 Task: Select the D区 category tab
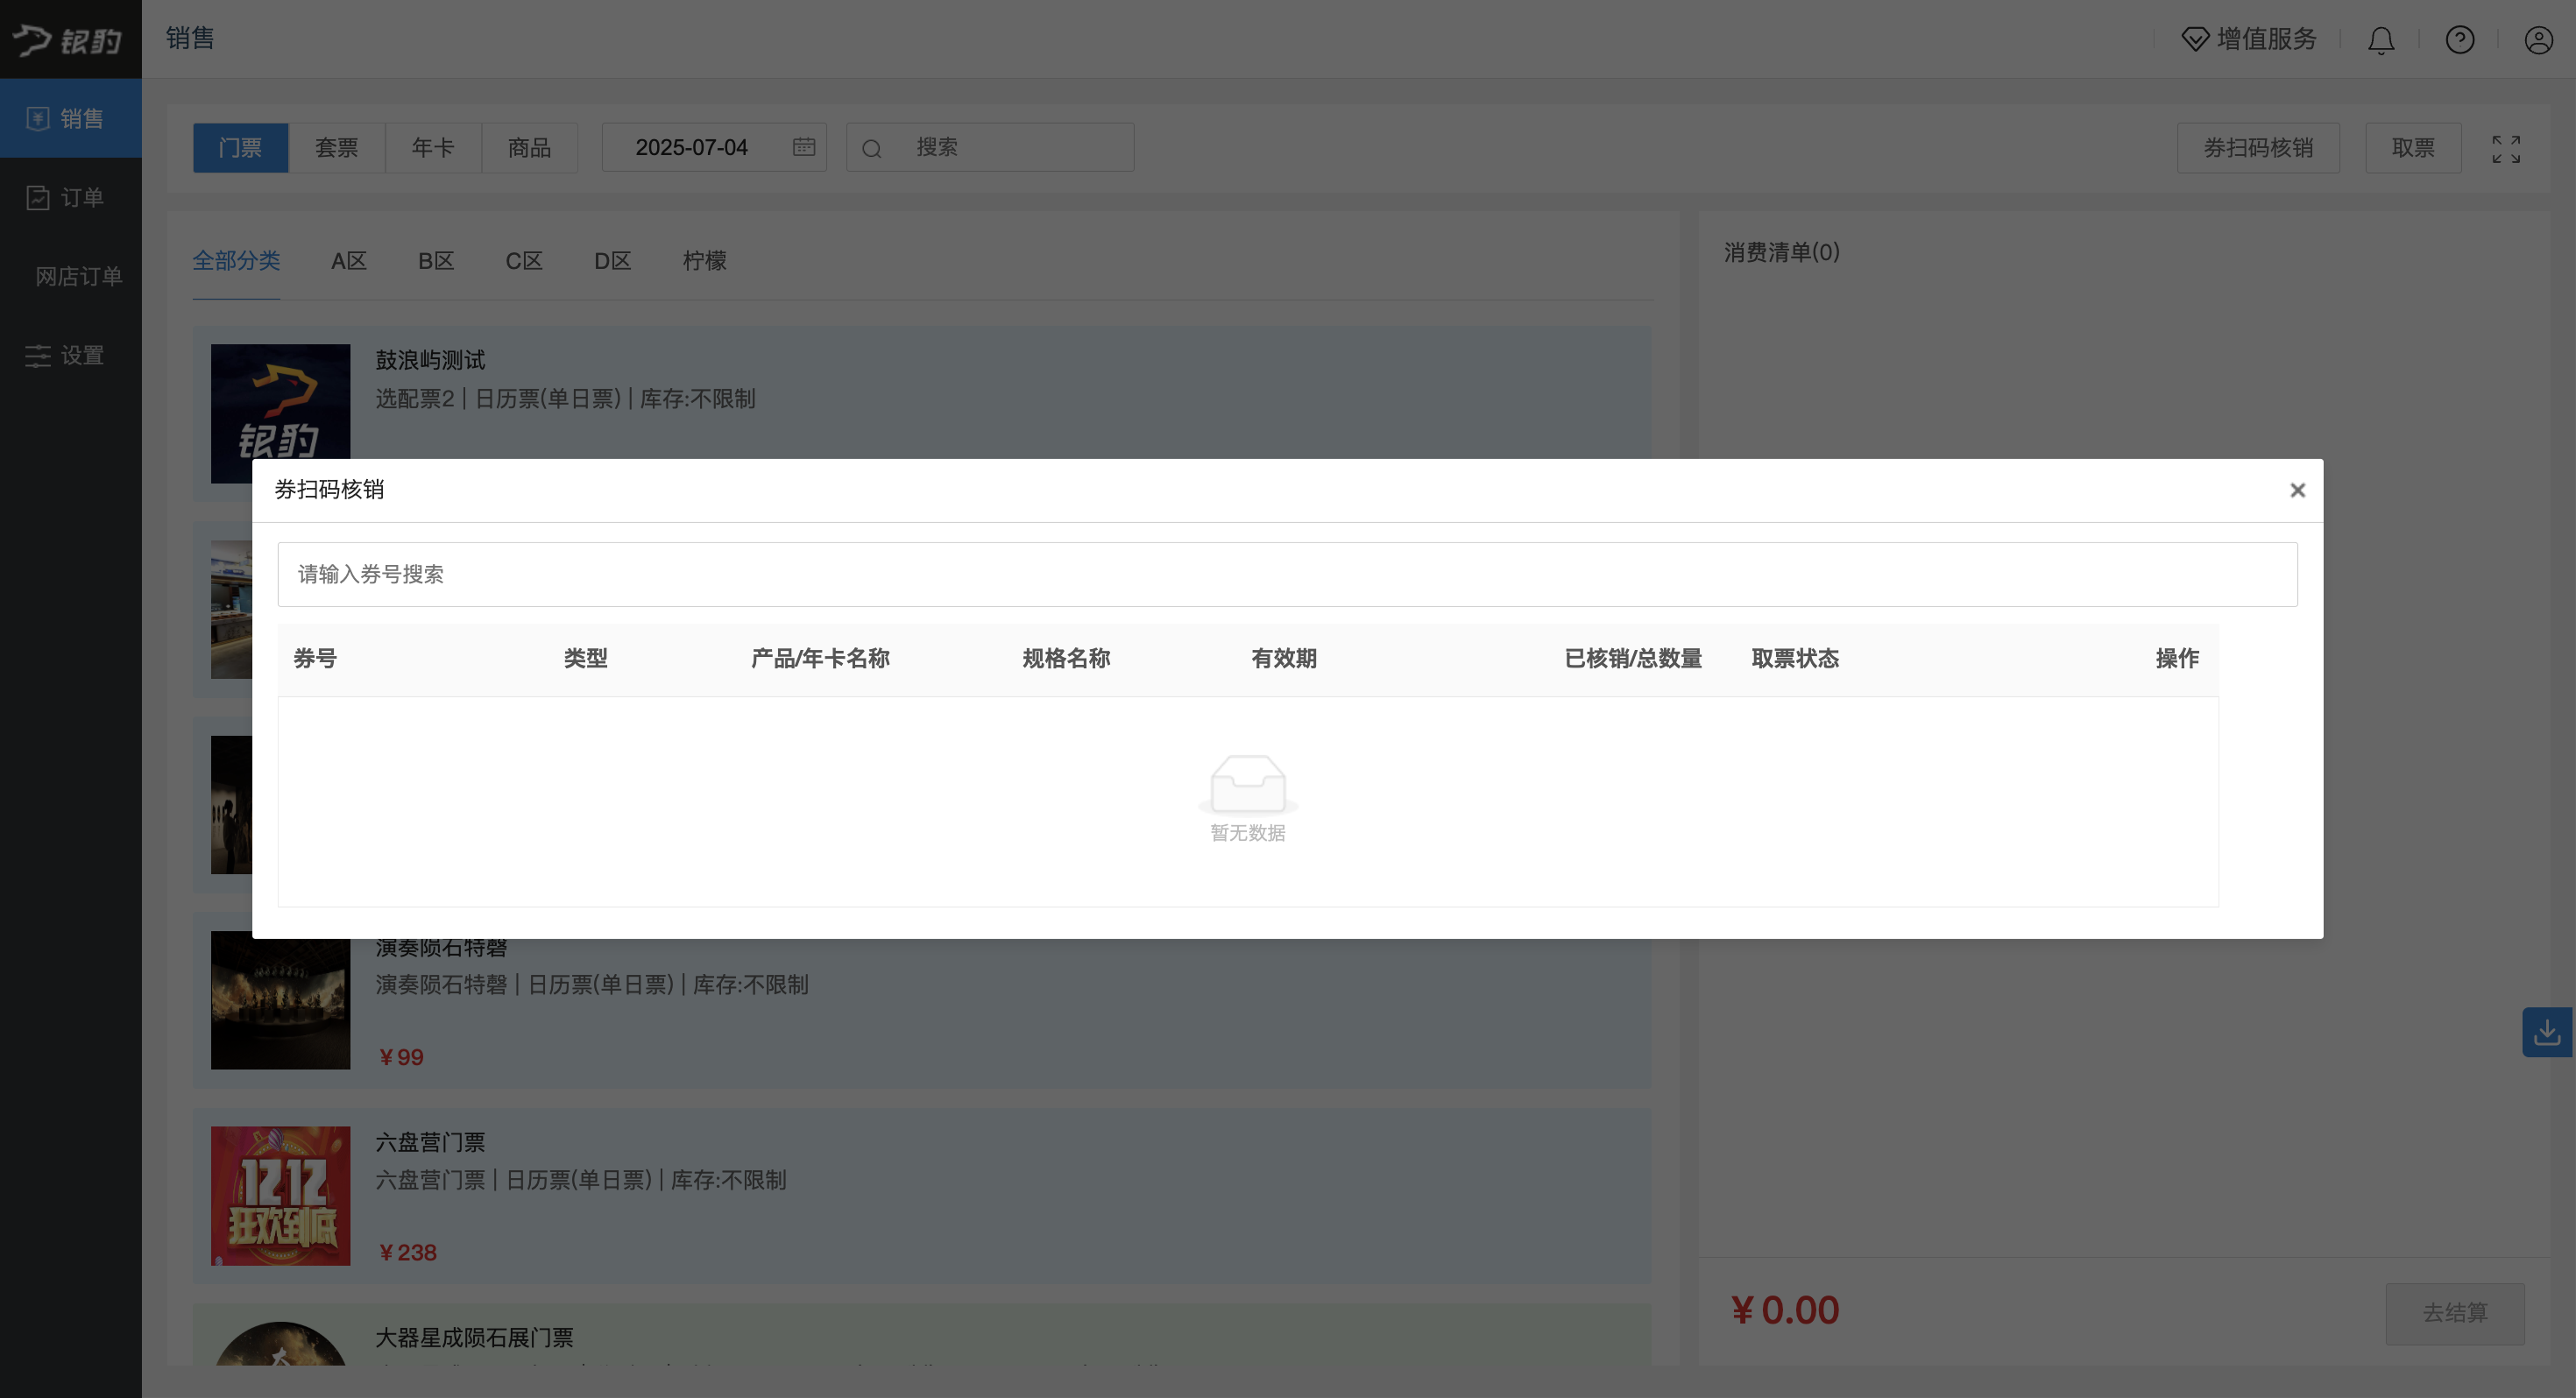[x=612, y=260]
